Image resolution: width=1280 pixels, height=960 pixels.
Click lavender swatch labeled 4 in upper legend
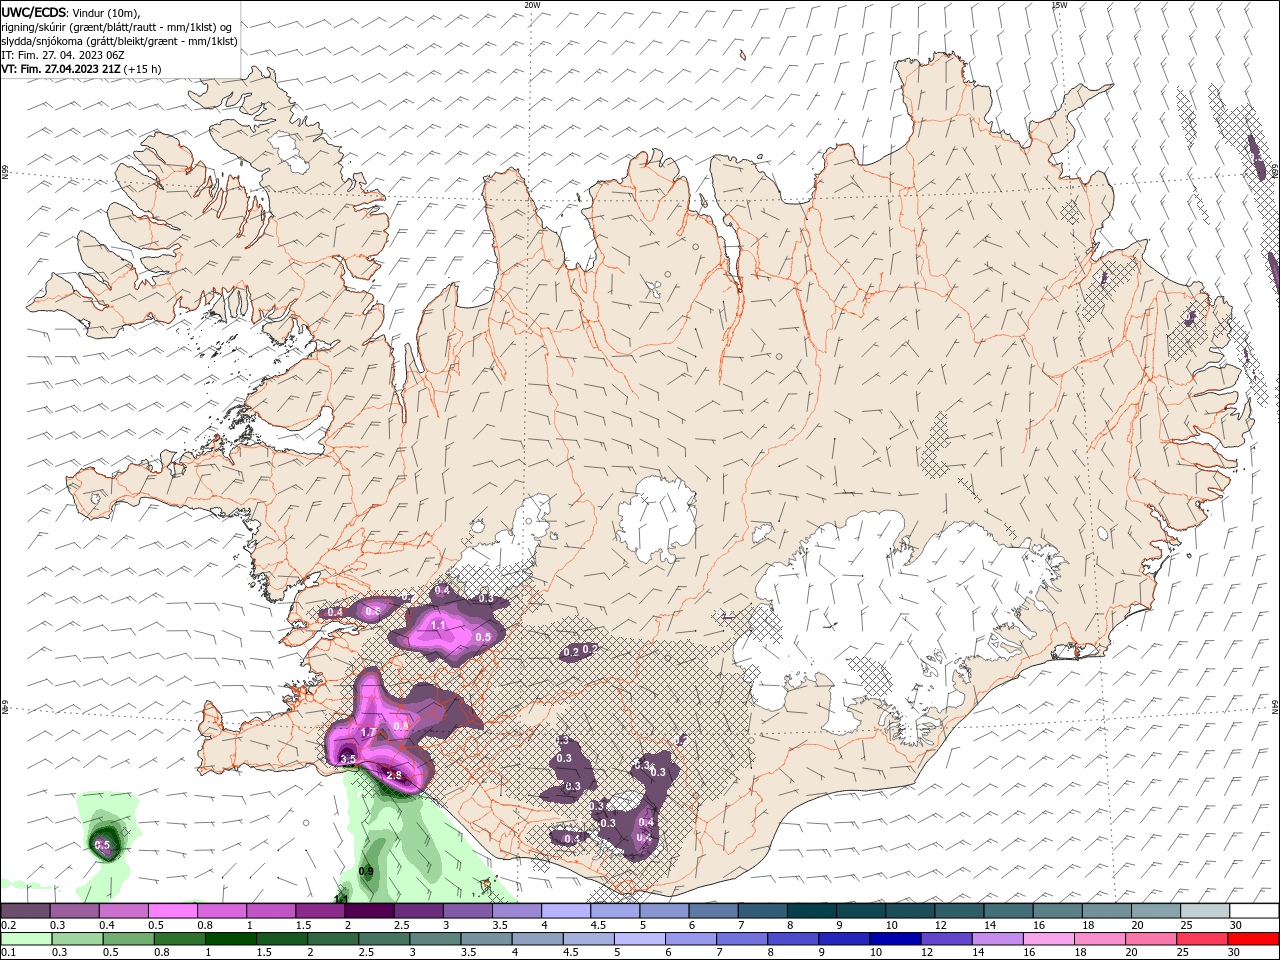(566, 910)
